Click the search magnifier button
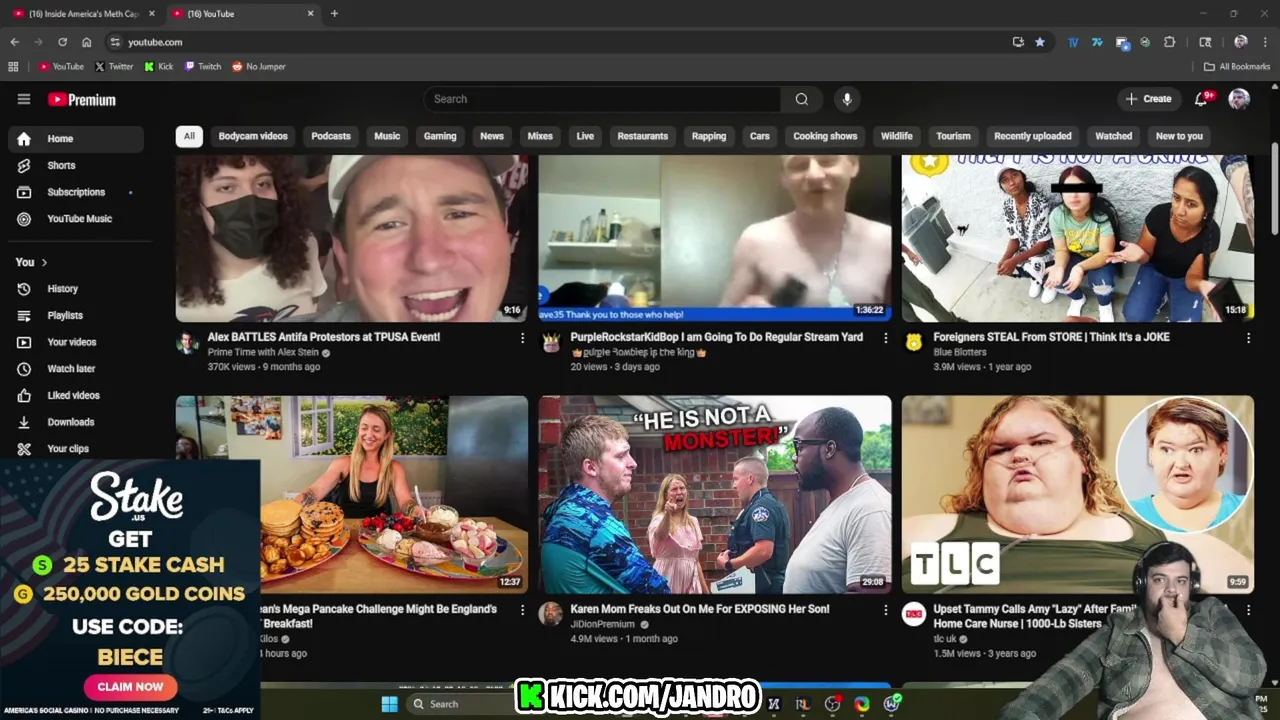This screenshot has height=720, width=1280. coord(801,99)
